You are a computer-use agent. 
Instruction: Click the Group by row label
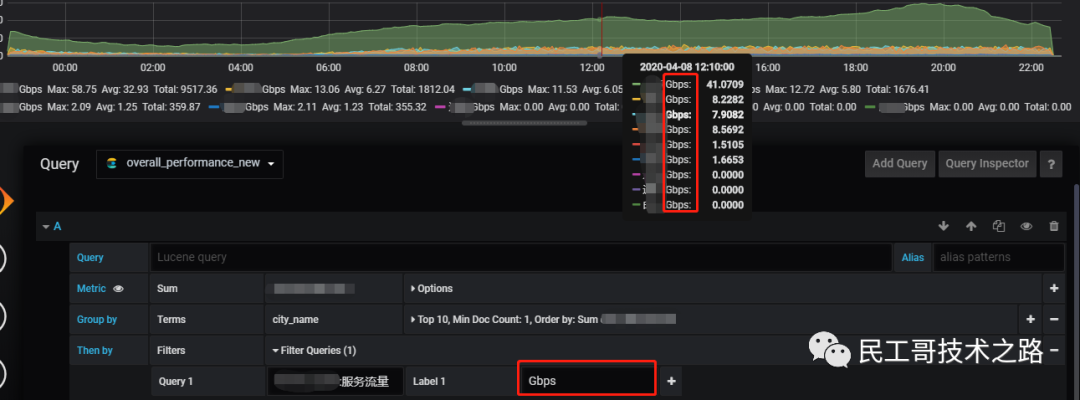coord(97,319)
